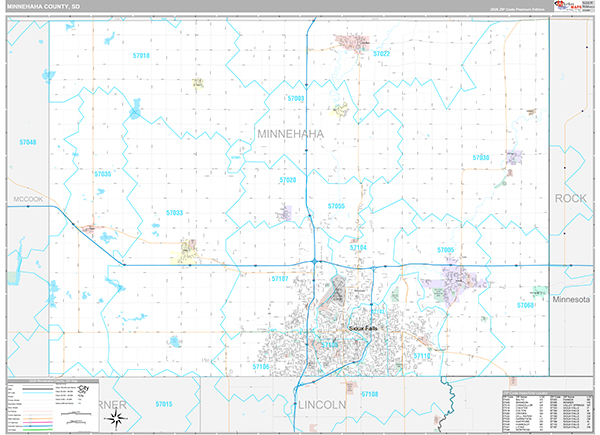Viewport: 600px width, 435px height.
Task: Select ZIP code area 57022
Action: point(381,53)
